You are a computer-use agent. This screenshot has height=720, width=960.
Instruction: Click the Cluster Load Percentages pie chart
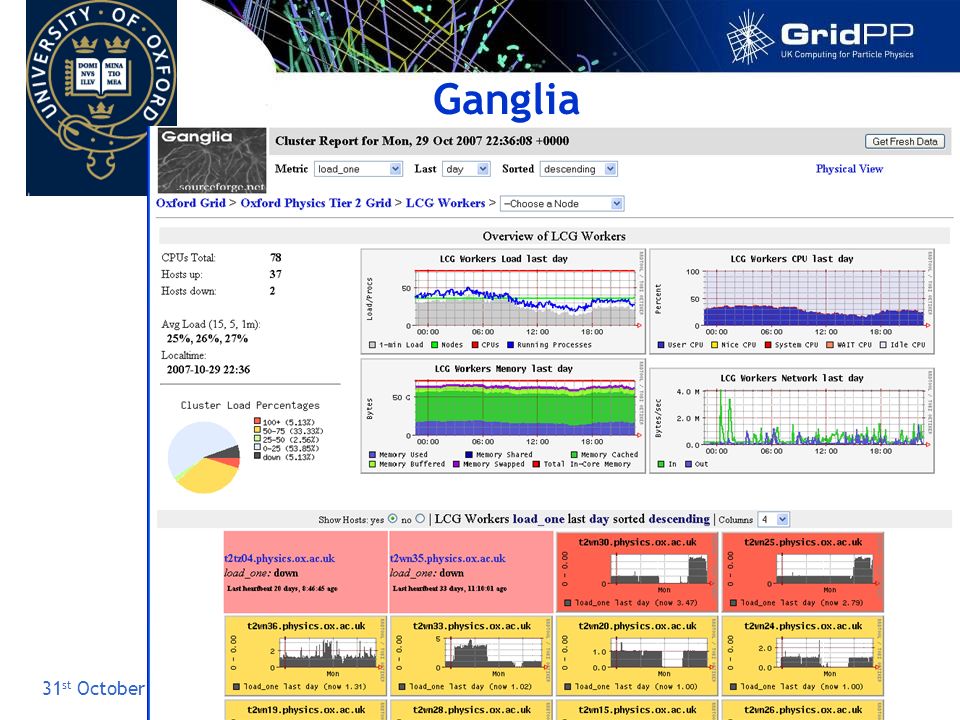coord(204,457)
